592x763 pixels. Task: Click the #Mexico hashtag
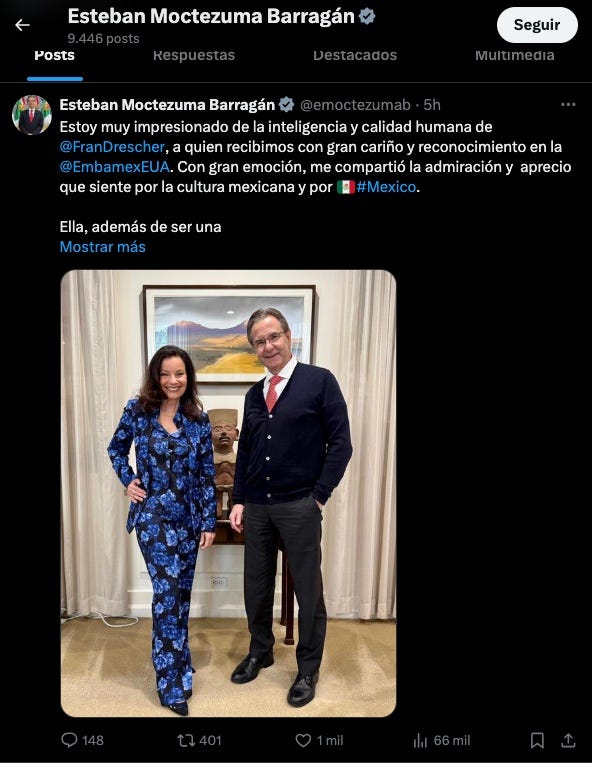coord(386,187)
